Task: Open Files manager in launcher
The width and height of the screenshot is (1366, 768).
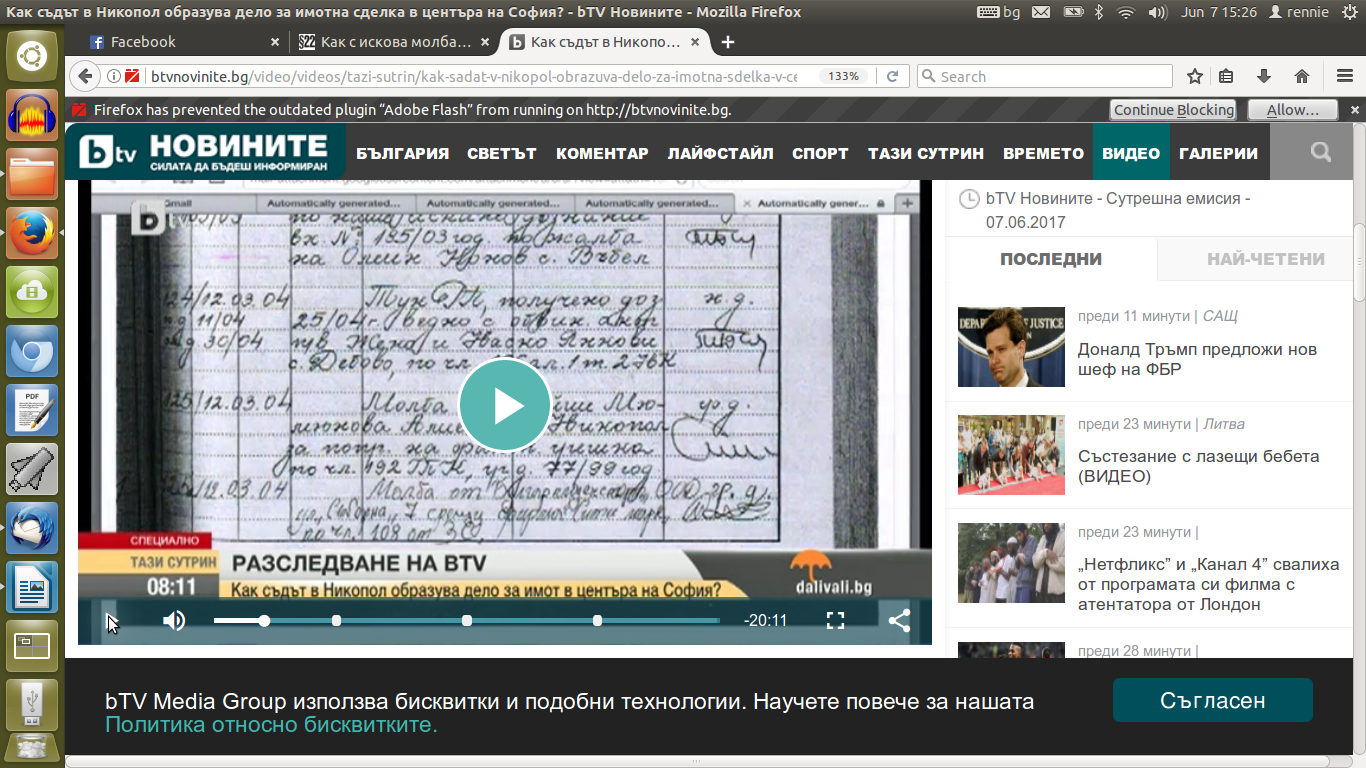Action: pyautogui.click(x=32, y=174)
